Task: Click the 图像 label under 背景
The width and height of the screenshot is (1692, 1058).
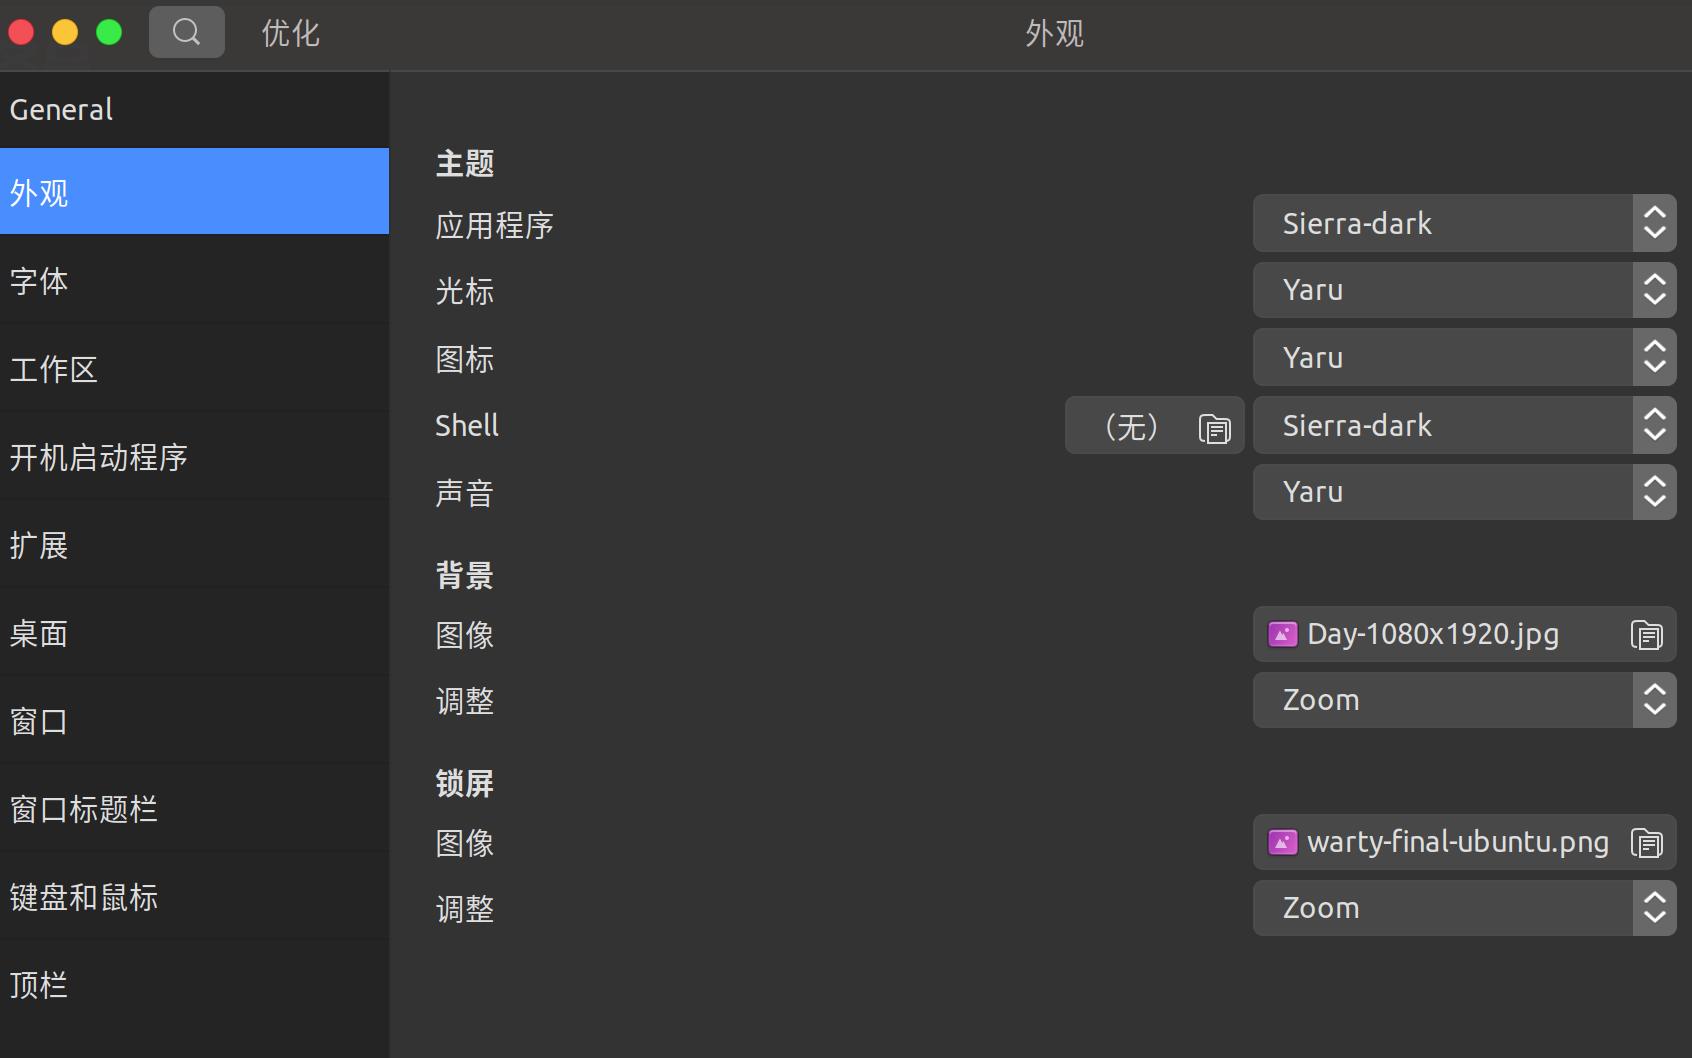Action: click(x=465, y=635)
